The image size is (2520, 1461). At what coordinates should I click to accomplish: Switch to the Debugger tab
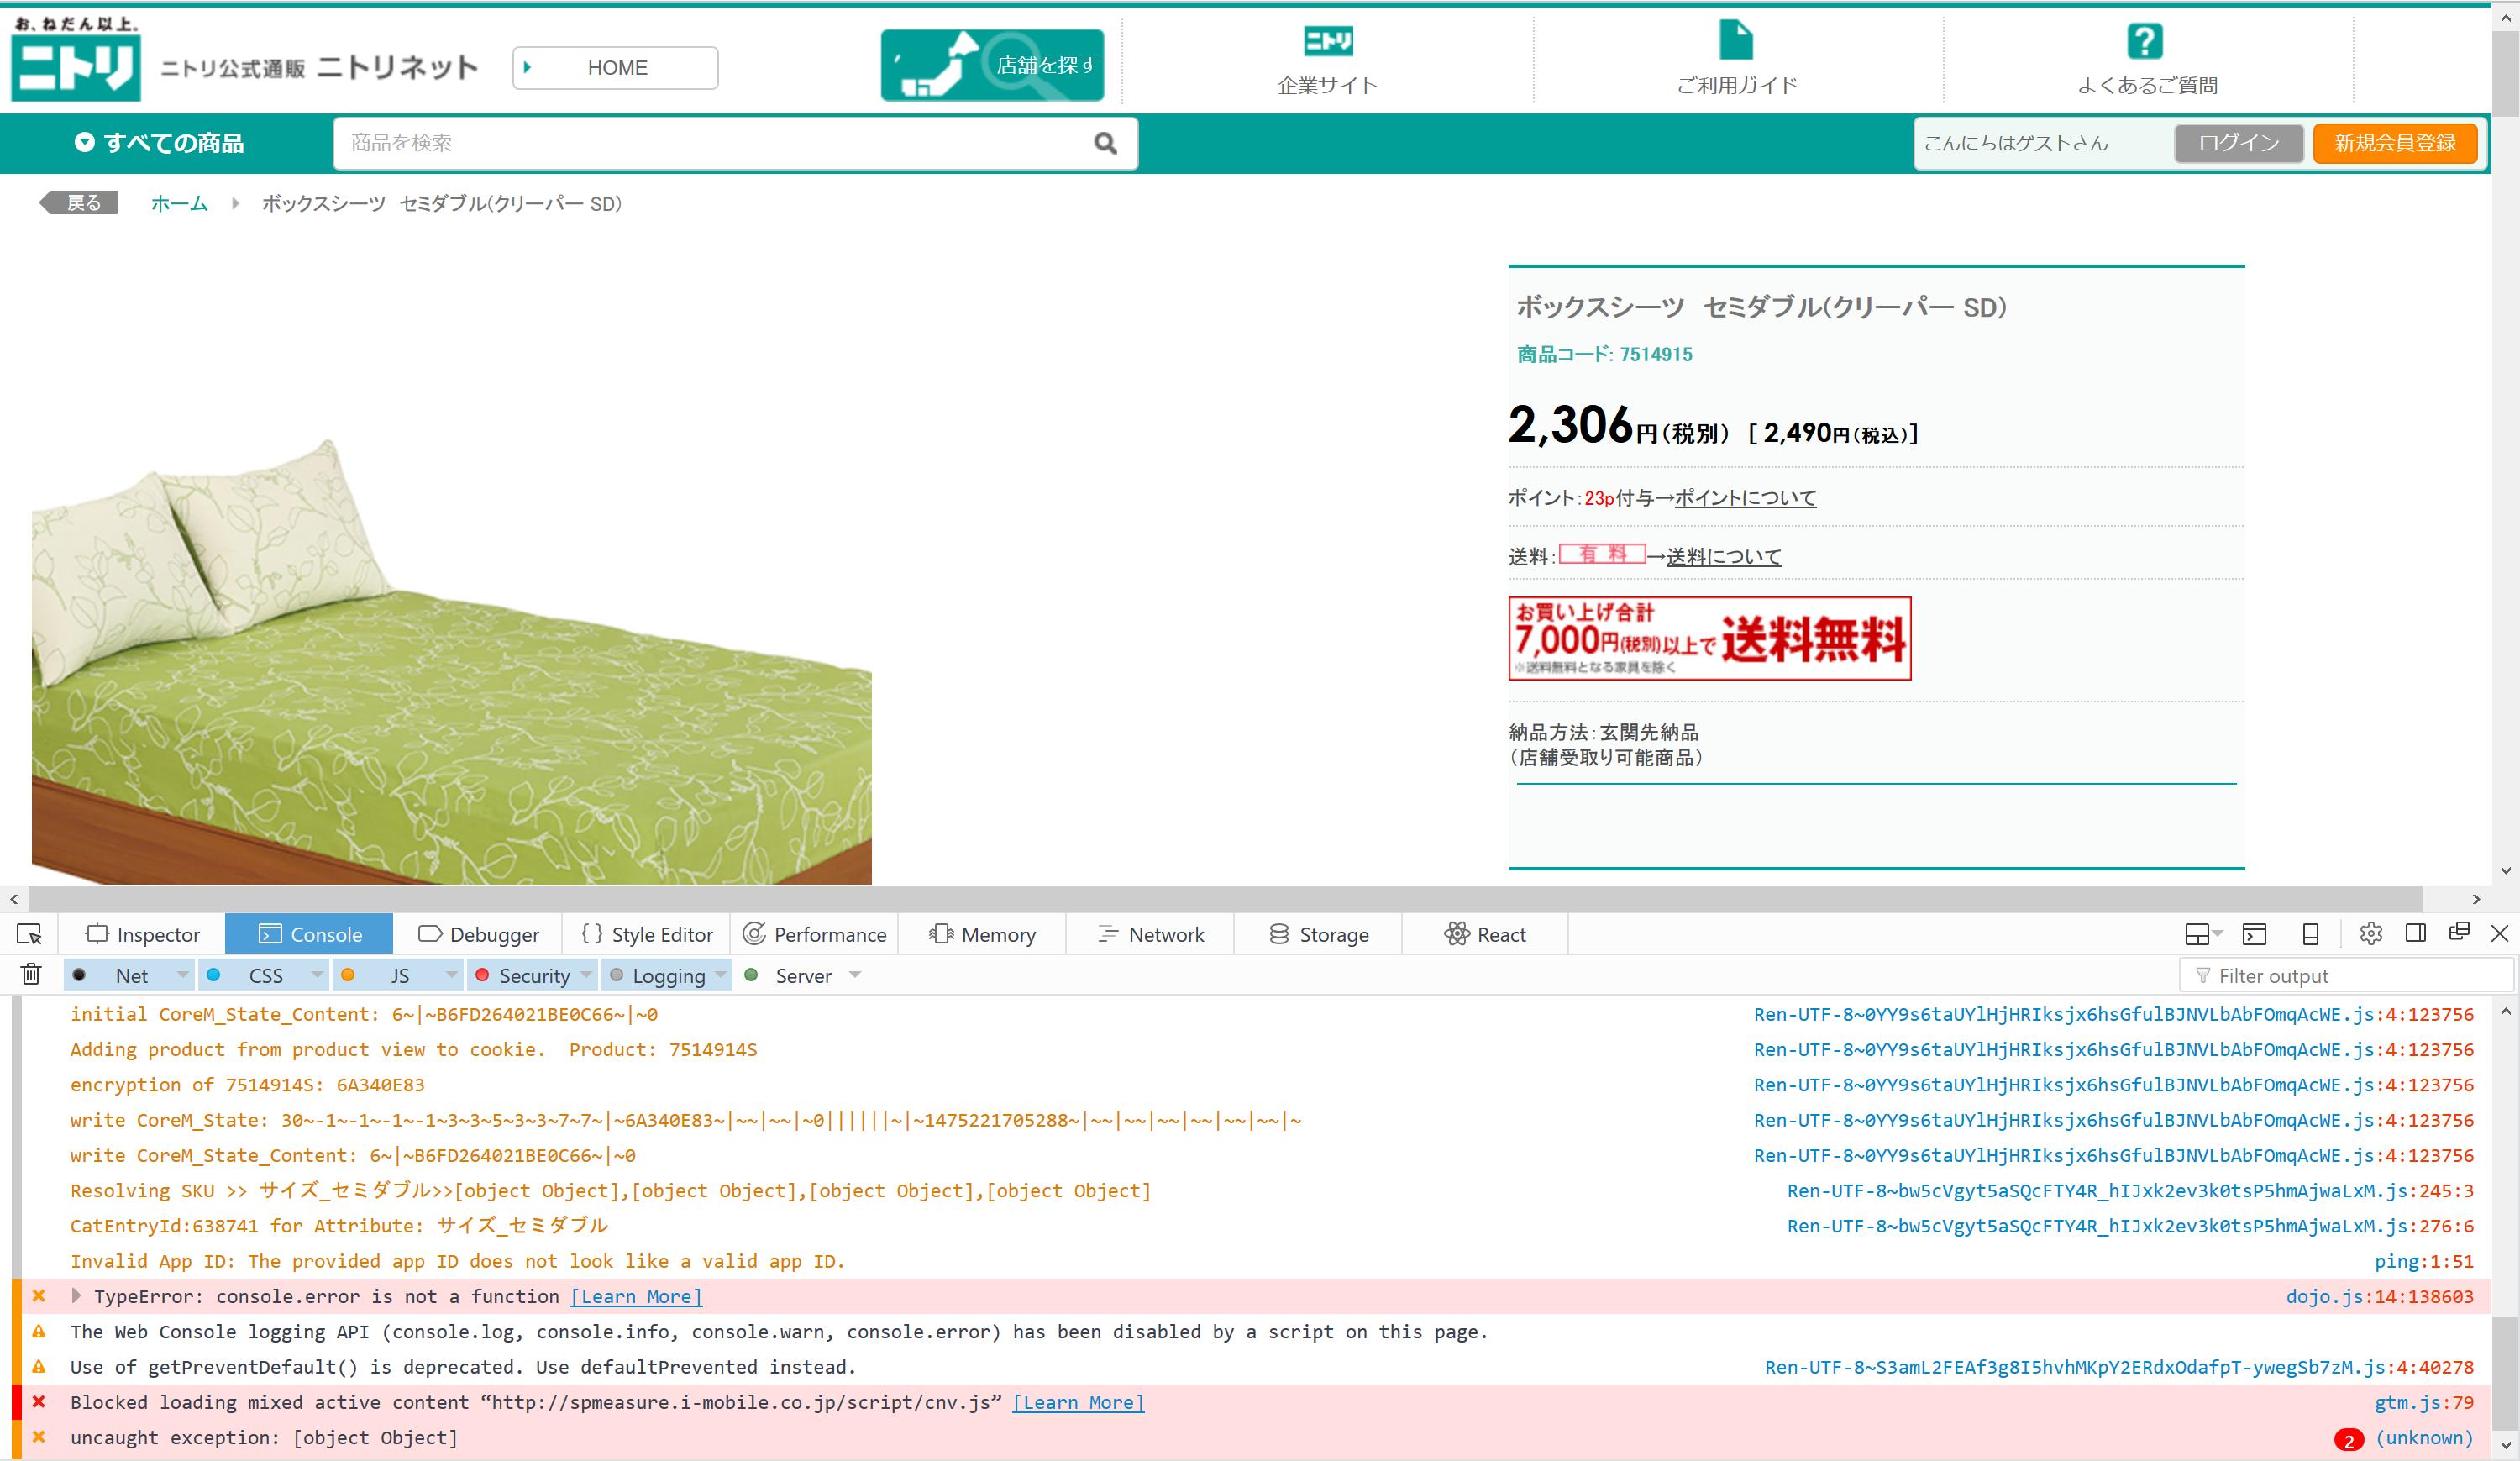(x=478, y=934)
